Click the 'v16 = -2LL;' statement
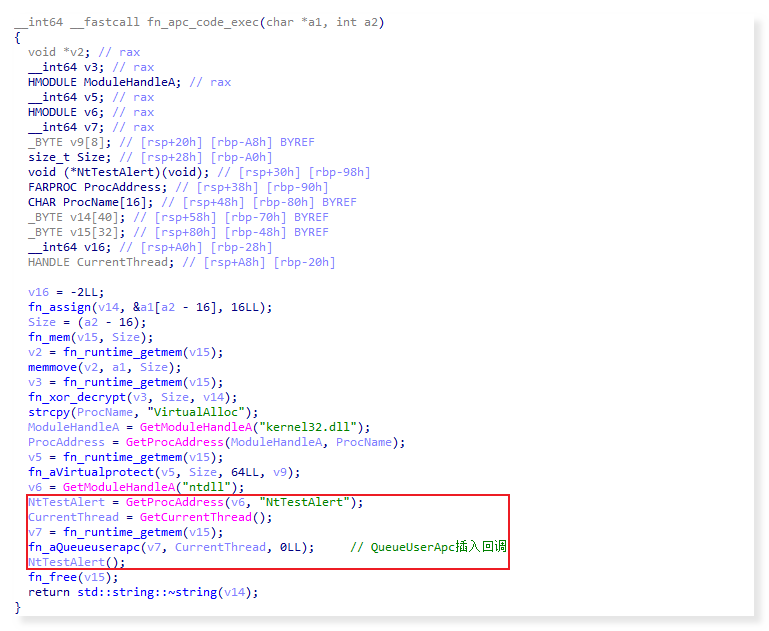Image resolution: width=769 pixels, height=631 pixels. [66, 293]
